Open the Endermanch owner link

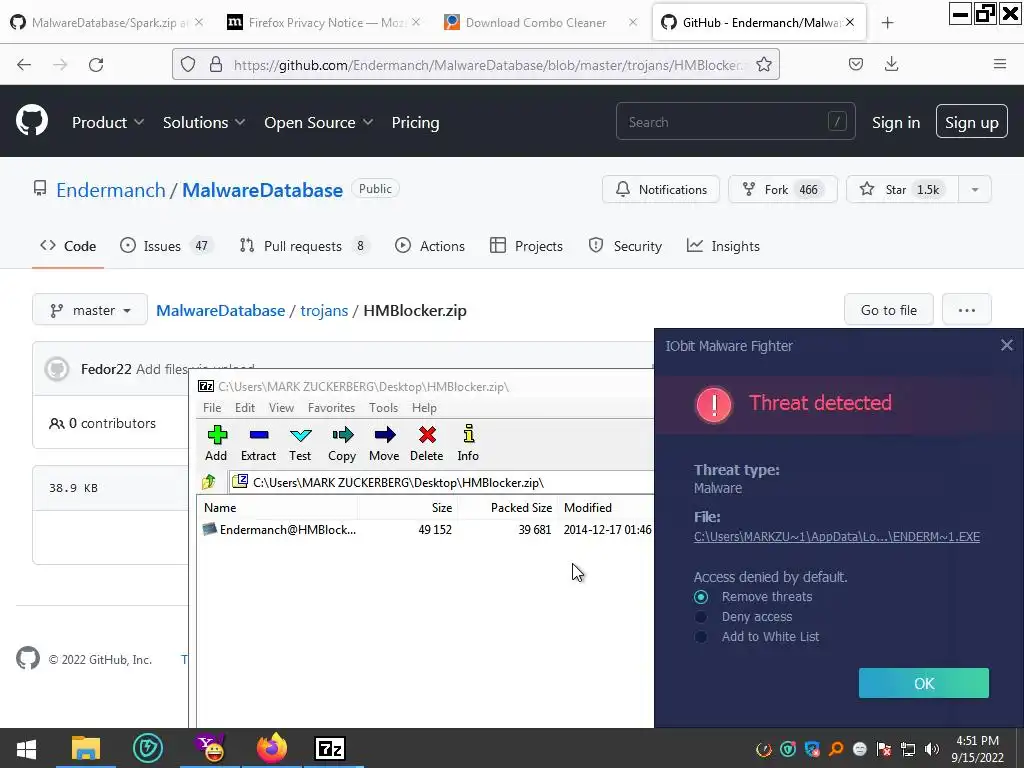pyautogui.click(x=110, y=190)
